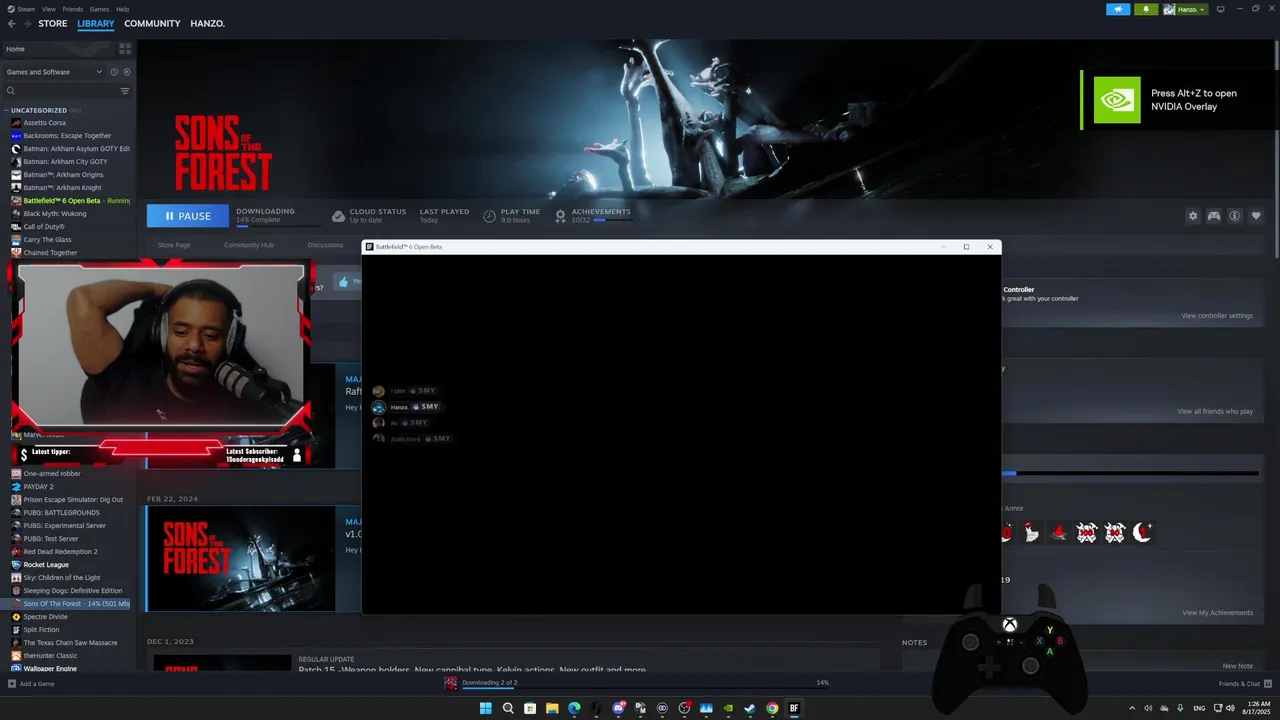The image size is (1280, 720).
Task: Click the achievements gear icon
Action: pyautogui.click(x=560, y=216)
